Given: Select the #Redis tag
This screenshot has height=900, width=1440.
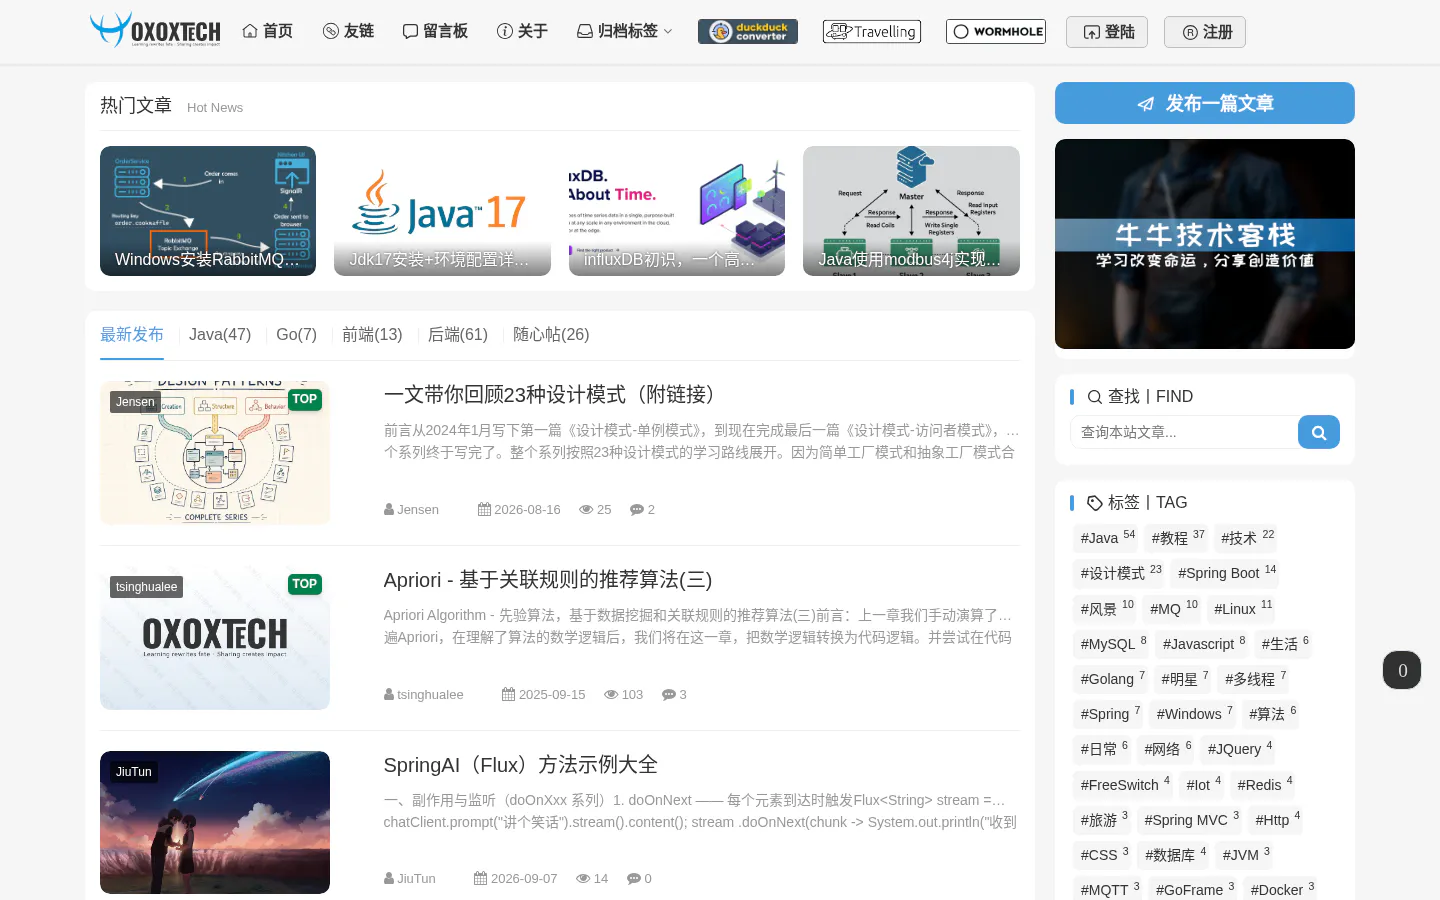Looking at the screenshot, I should coord(1264,785).
